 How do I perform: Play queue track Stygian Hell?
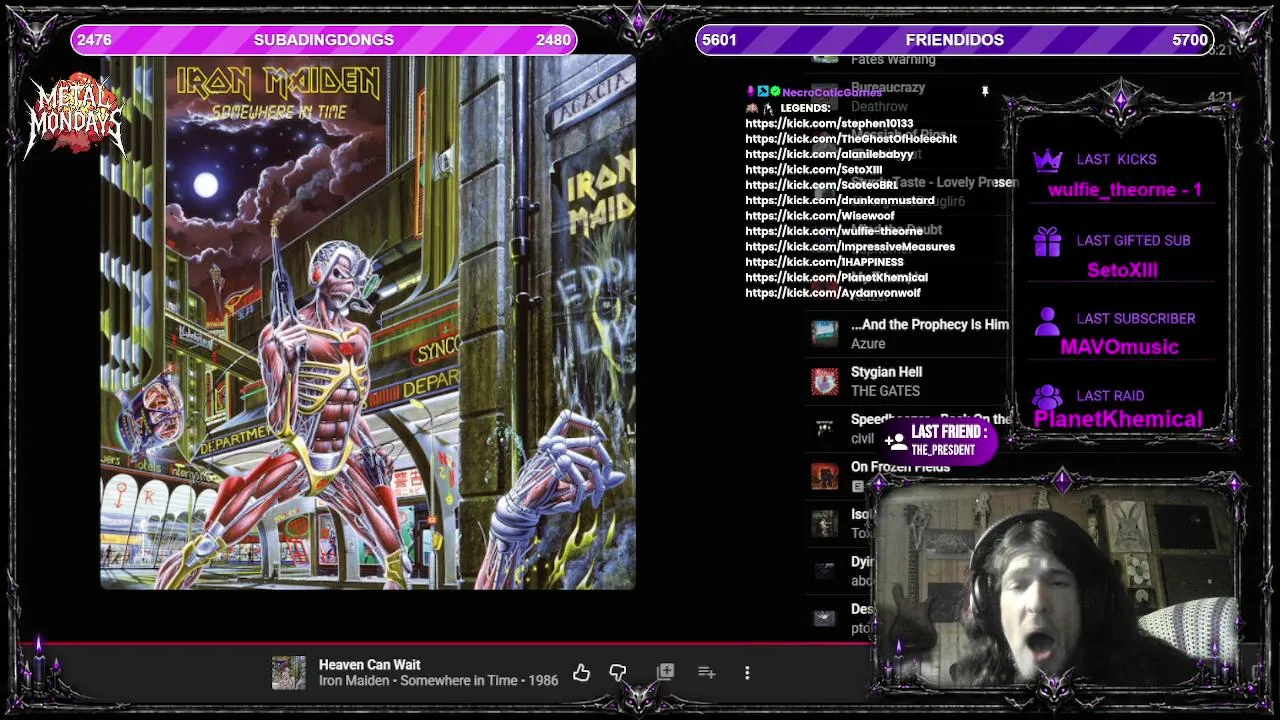click(886, 372)
